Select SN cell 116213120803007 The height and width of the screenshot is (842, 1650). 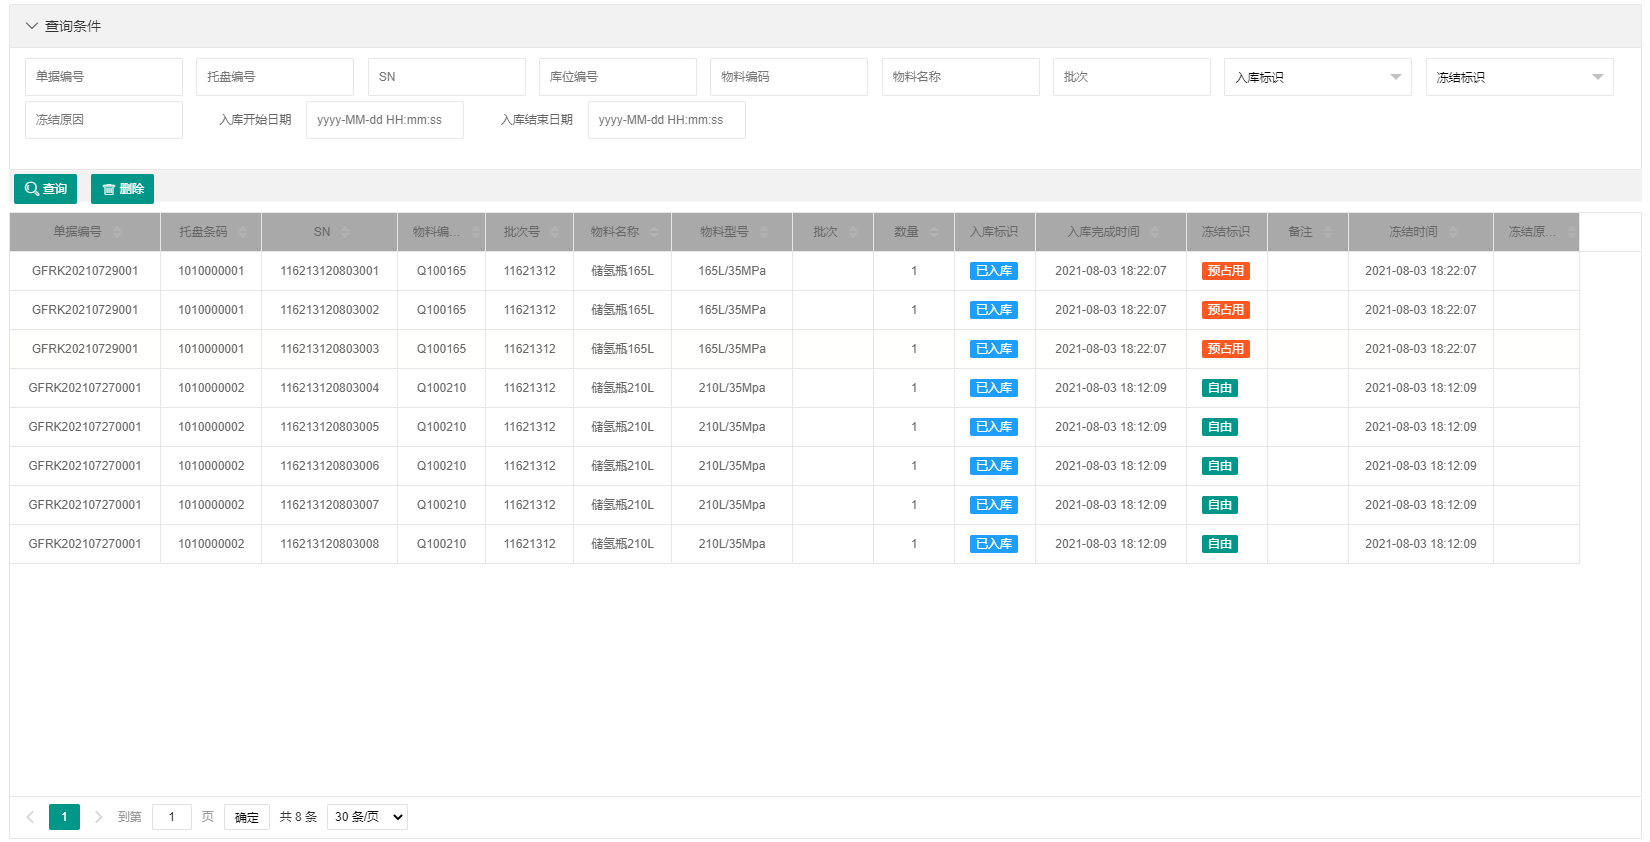330,505
